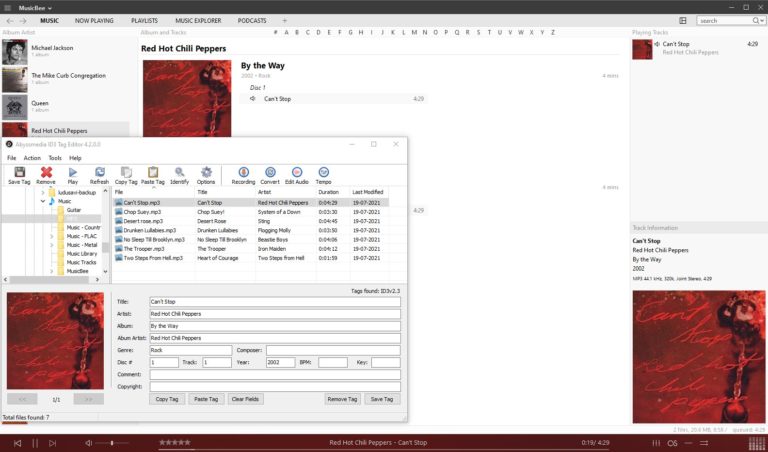768x452 pixels.
Task: Click the Save Tag toolbar icon
Action: pyautogui.click(x=20, y=175)
